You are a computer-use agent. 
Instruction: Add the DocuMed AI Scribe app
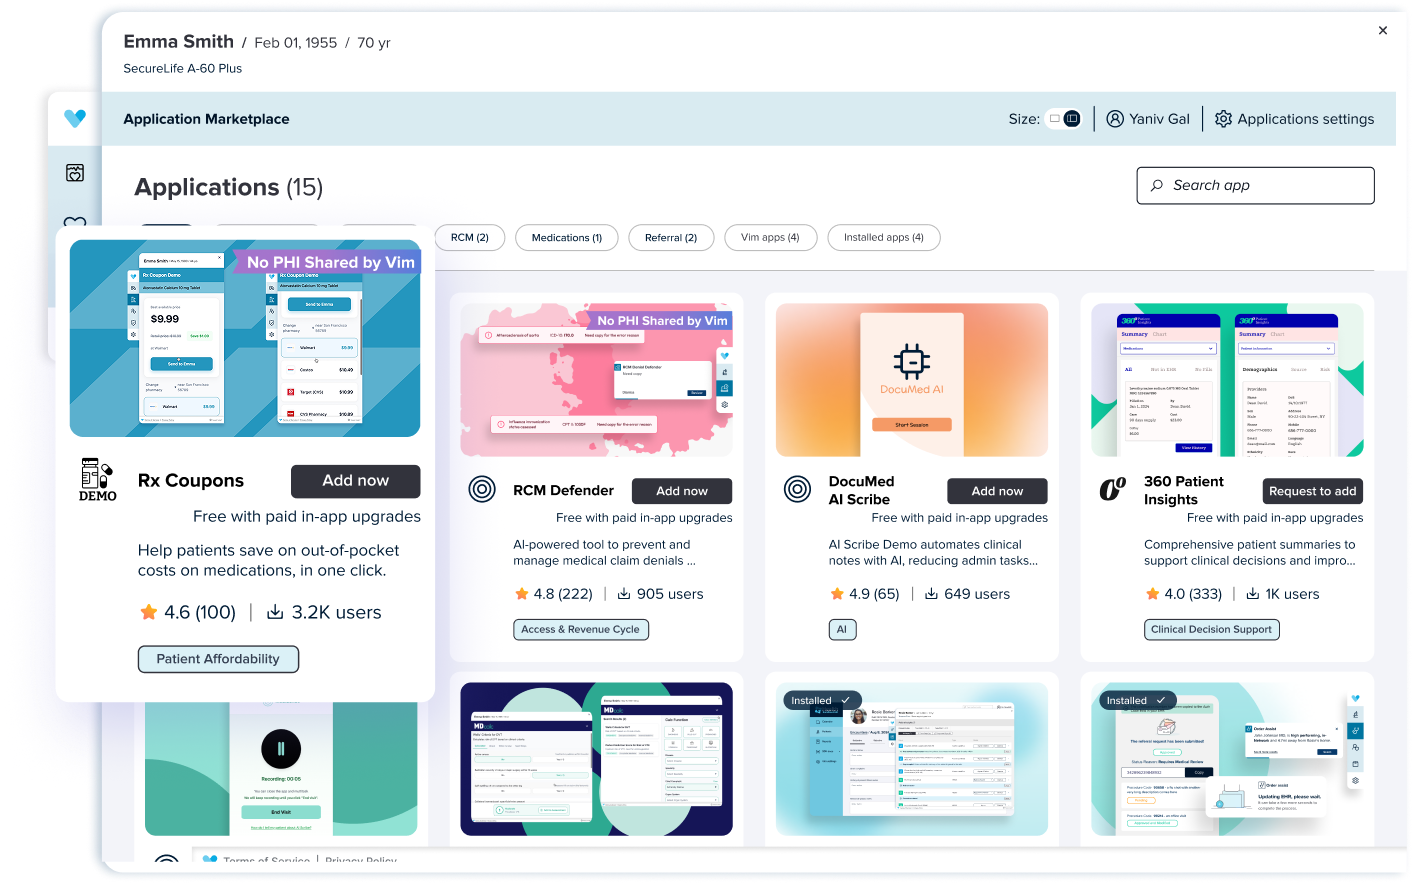pos(997,491)
